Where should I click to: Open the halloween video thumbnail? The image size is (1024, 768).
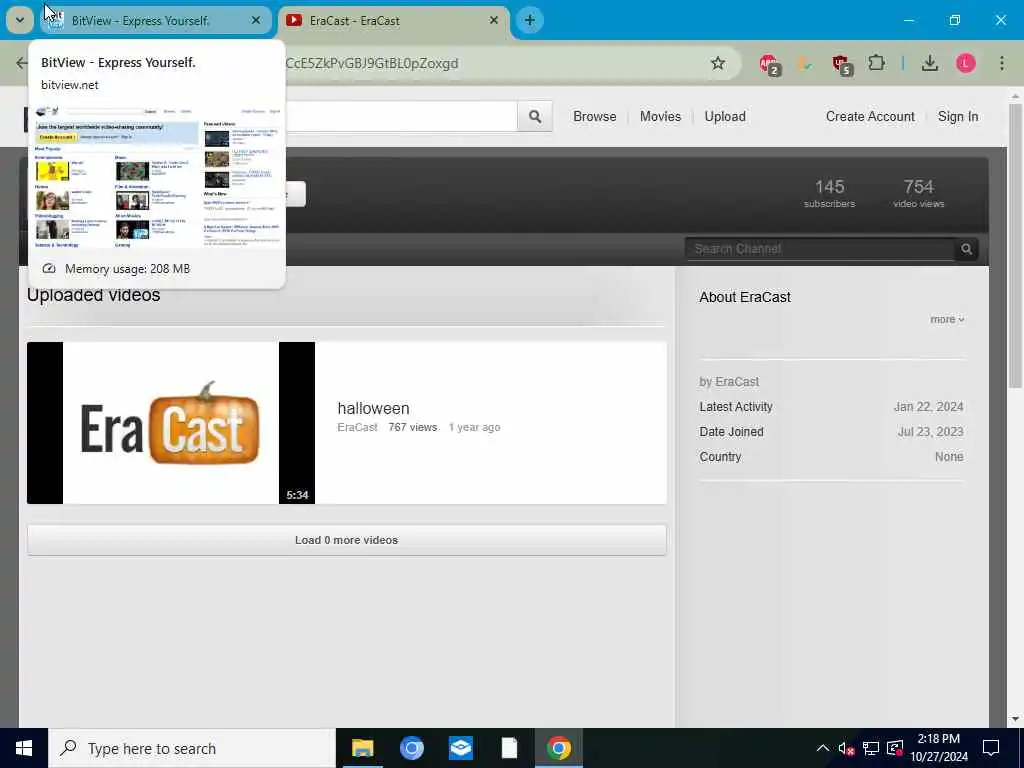[170, 423]
